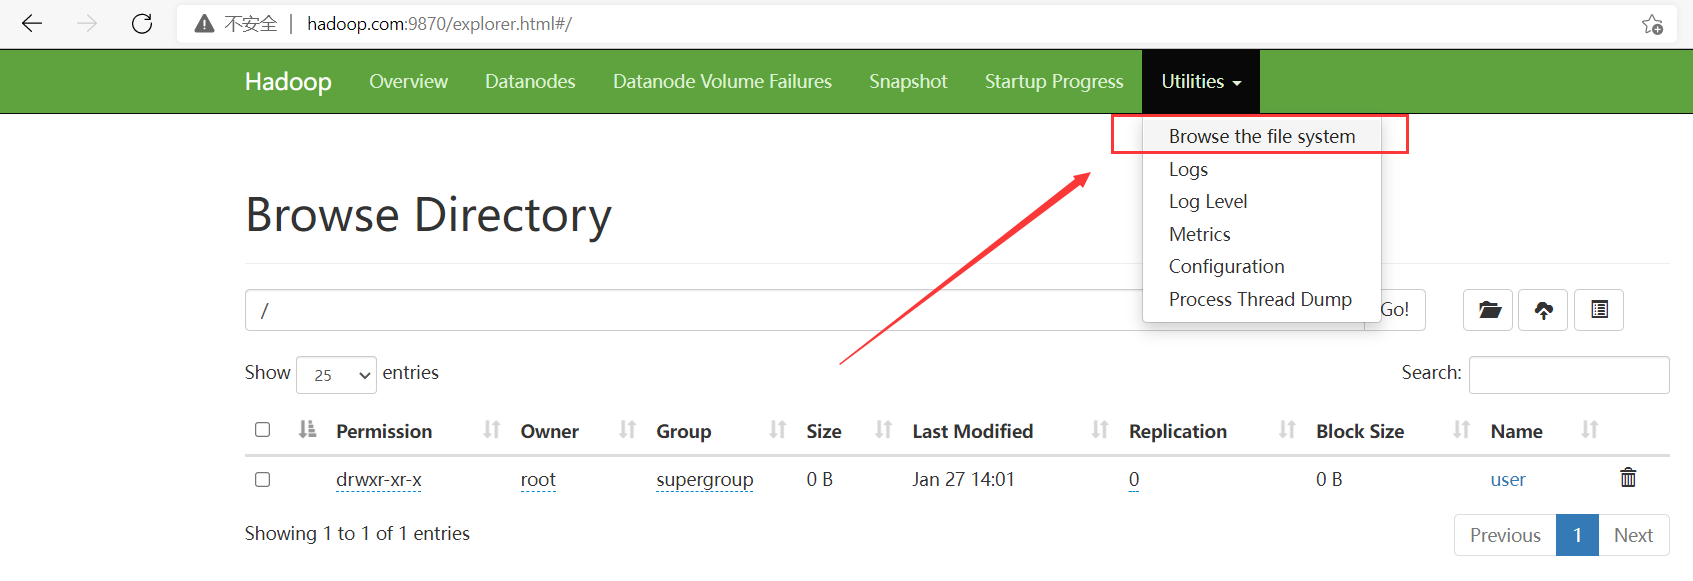Click the cut and paste list icon
The width and height of the screenshot is (1693, 581).
tap(1599, 310)
